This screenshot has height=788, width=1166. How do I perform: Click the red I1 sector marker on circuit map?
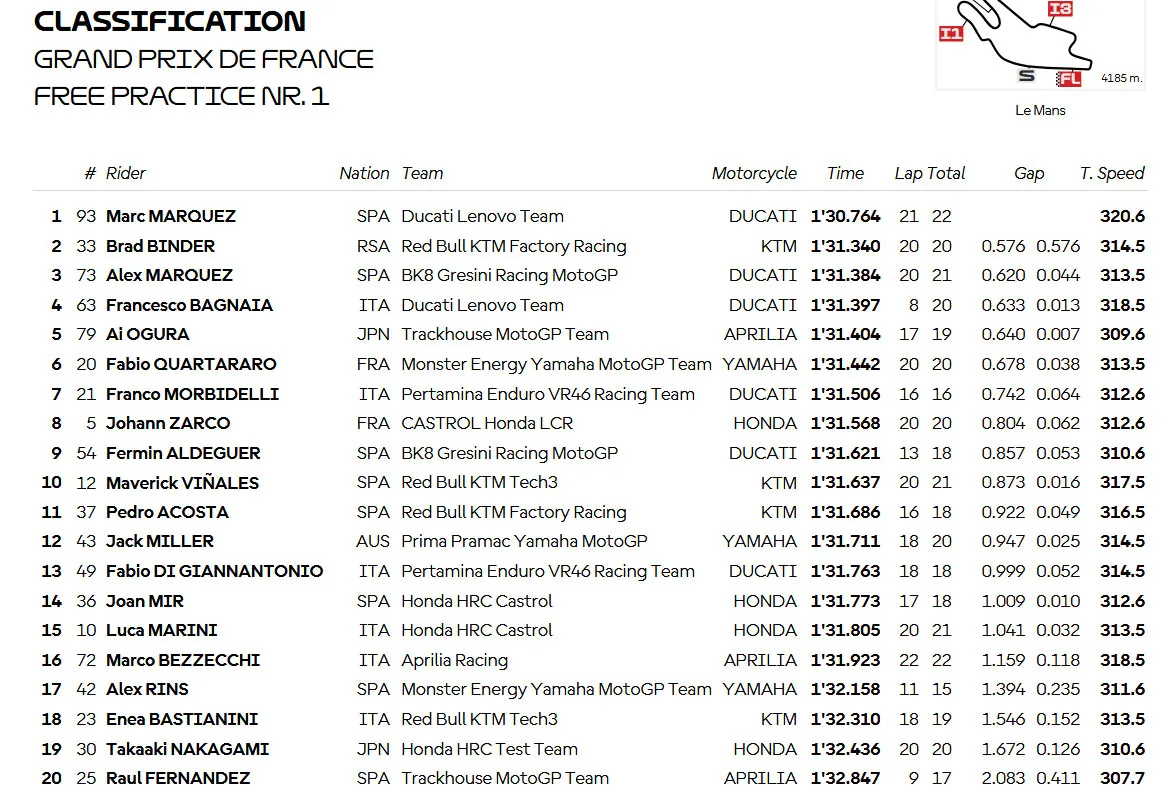[951, 33]
